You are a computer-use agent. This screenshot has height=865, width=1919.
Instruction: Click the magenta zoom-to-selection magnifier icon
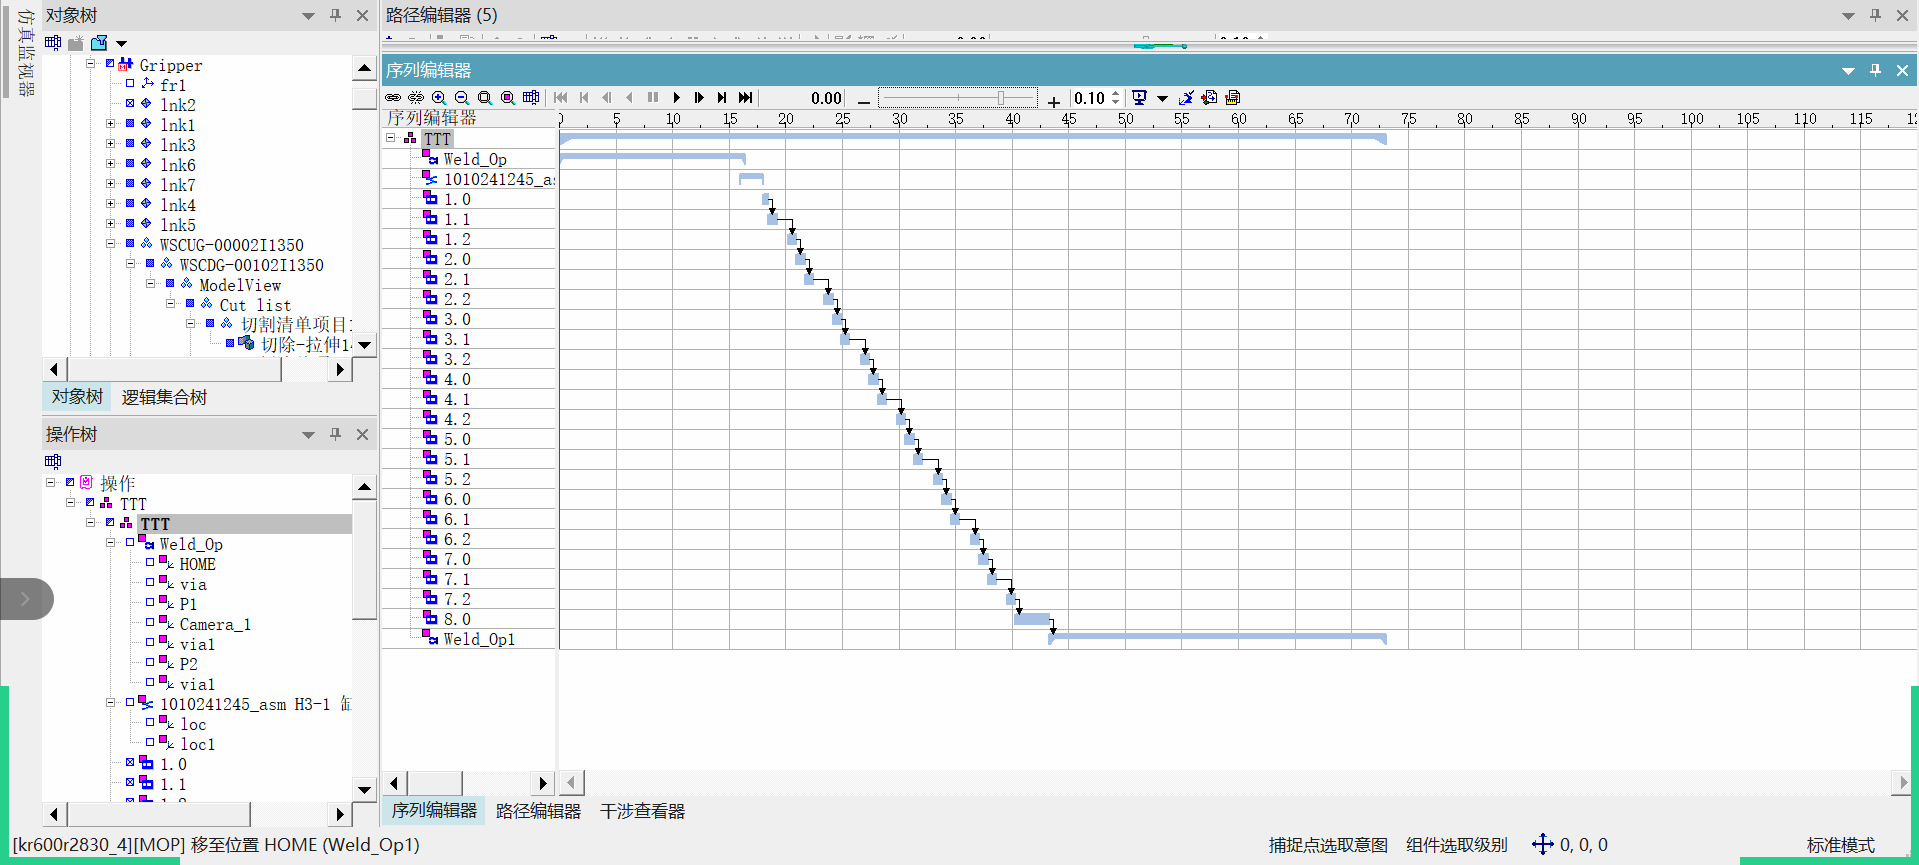click(x=508, y=98)
